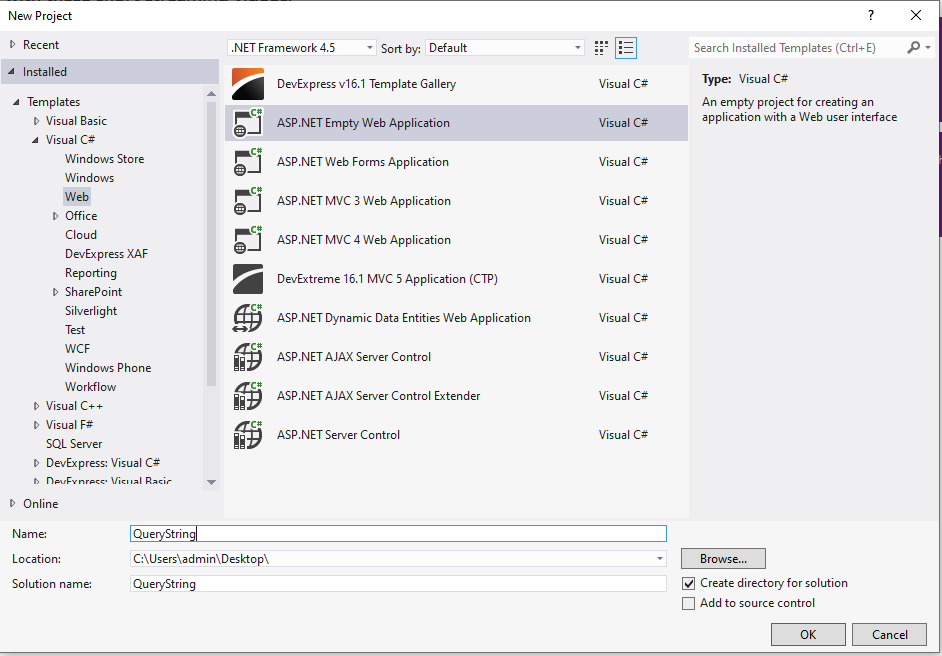Open search options dropdown arrow
The width and height of the screenshot is (942, 656).
coord(928,47)
